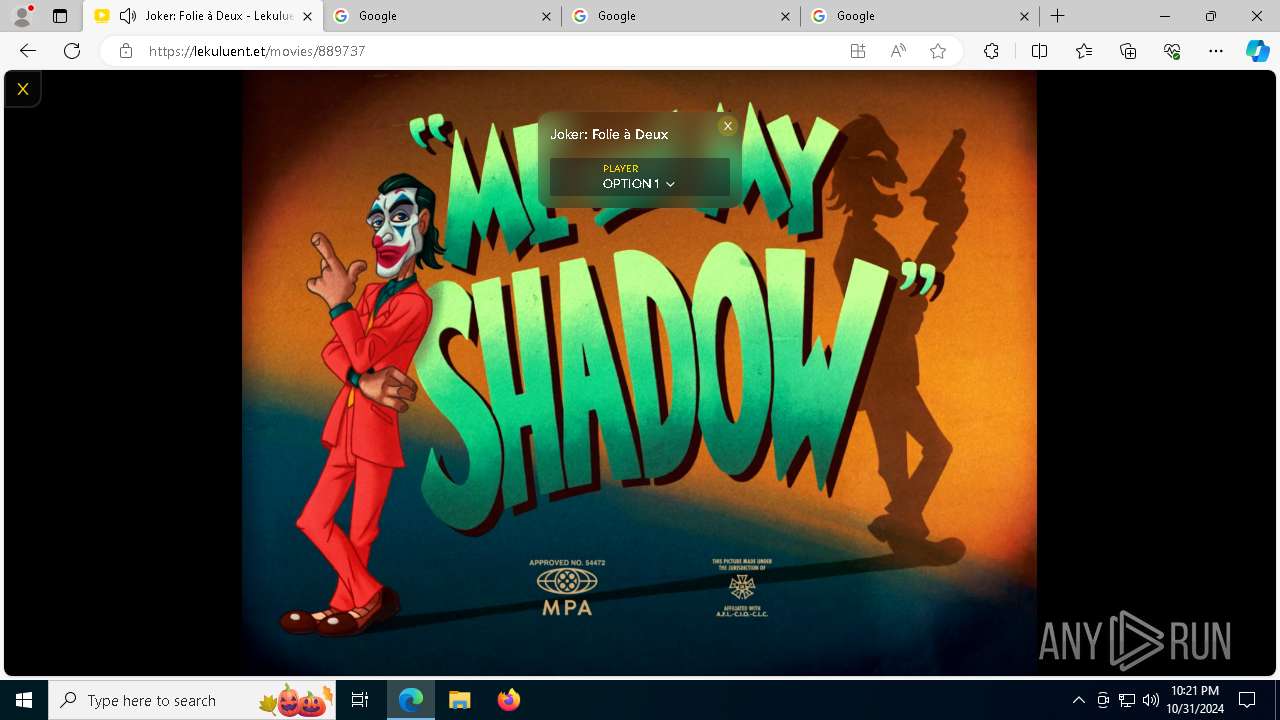Toggle split screen view
The height and width of the screenshot is (720, 1280).
click(1039, 51)
